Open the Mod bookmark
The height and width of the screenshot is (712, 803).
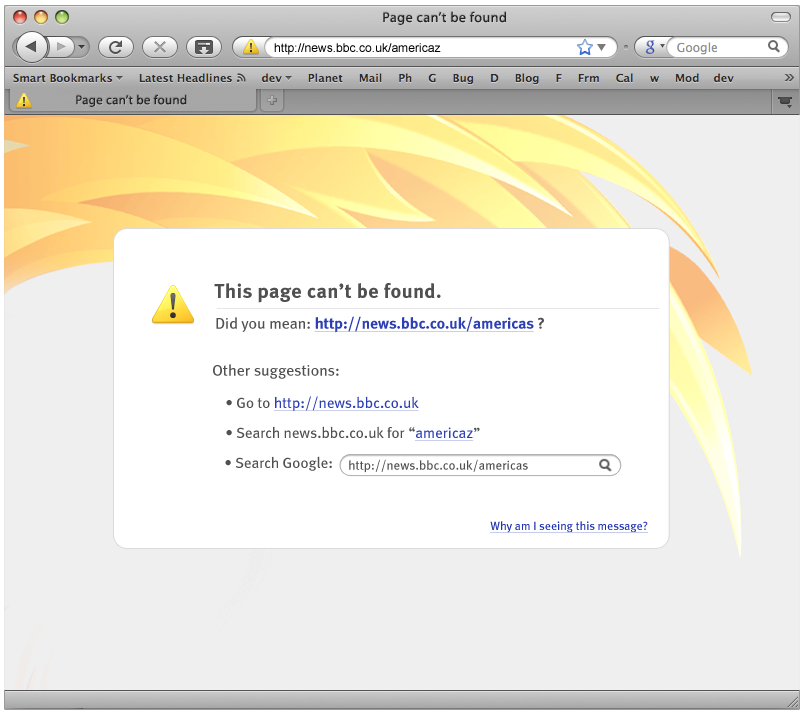(687, 78)
